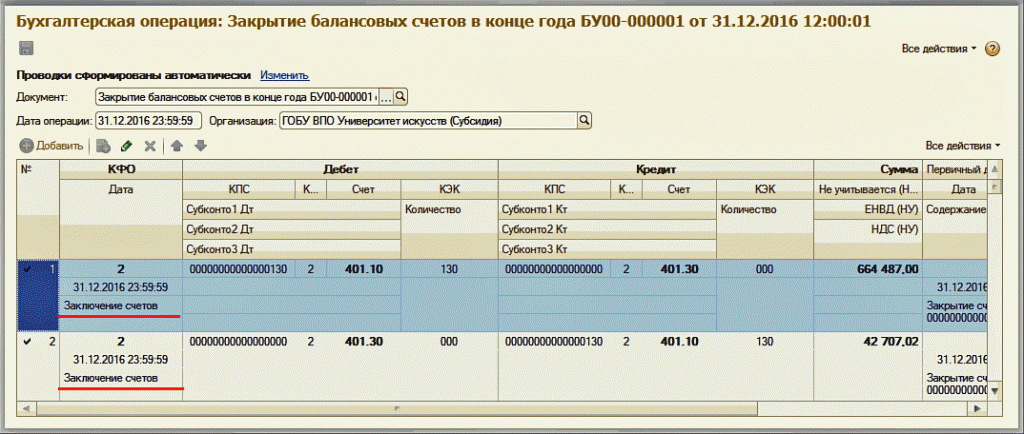Viewport: 1024px width, 434px height.
Task: Click Субконто1 Дт header cell
Action: (x=291, y=210)
